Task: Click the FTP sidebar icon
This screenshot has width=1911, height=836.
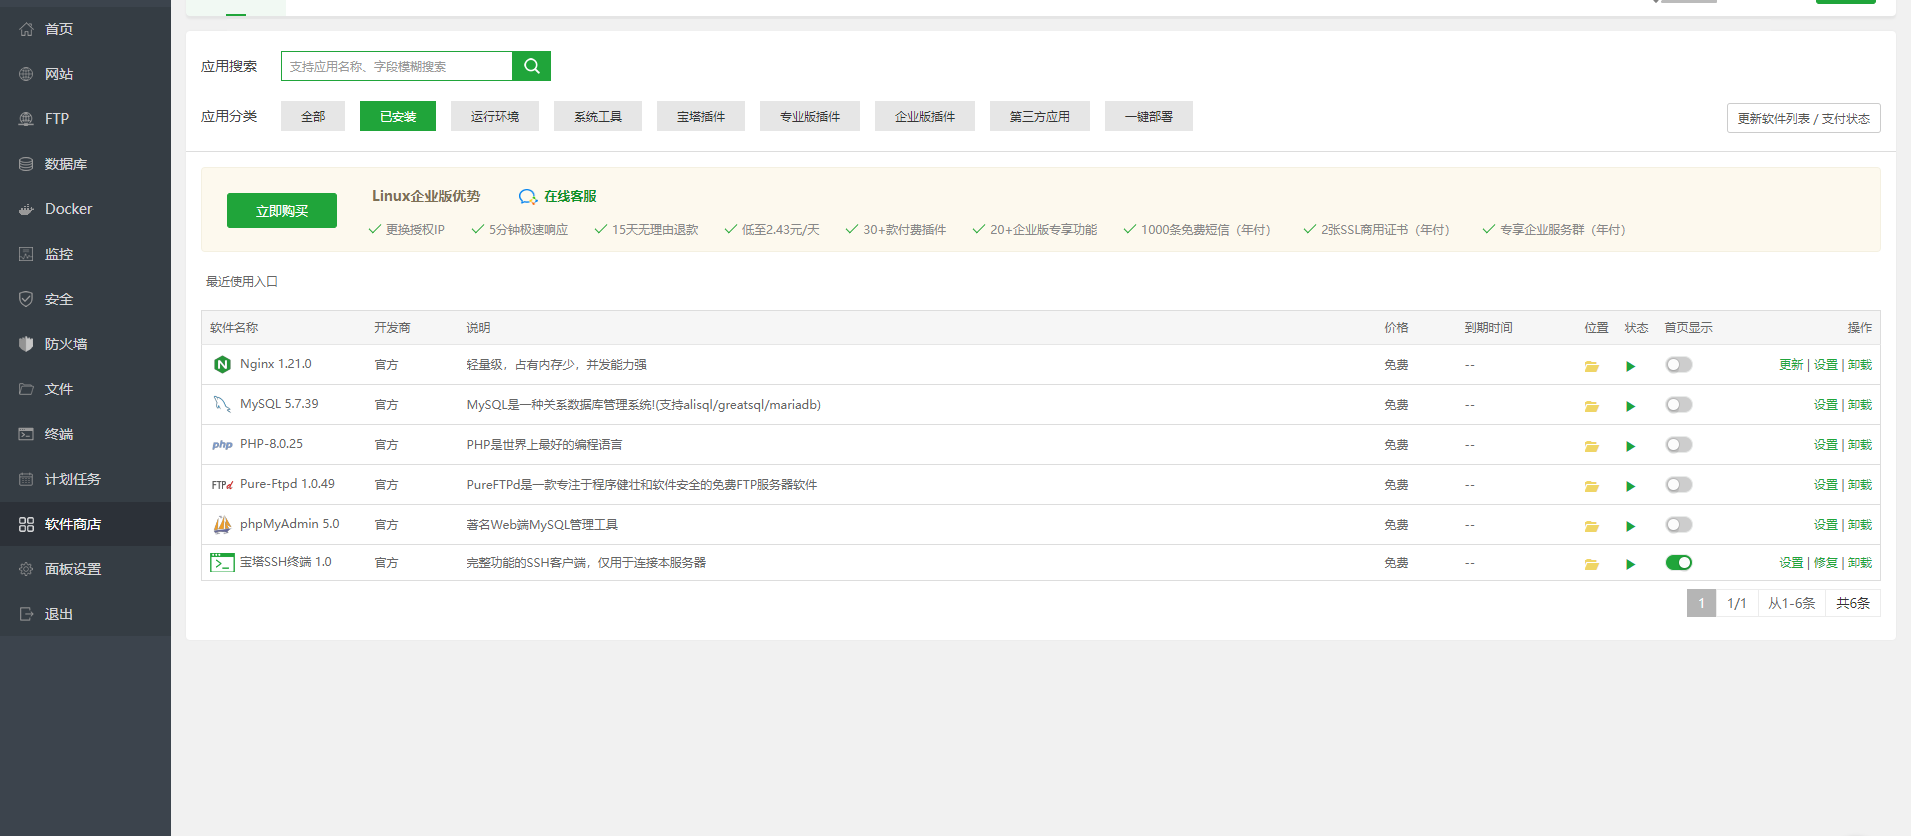Action: (26, 119)
